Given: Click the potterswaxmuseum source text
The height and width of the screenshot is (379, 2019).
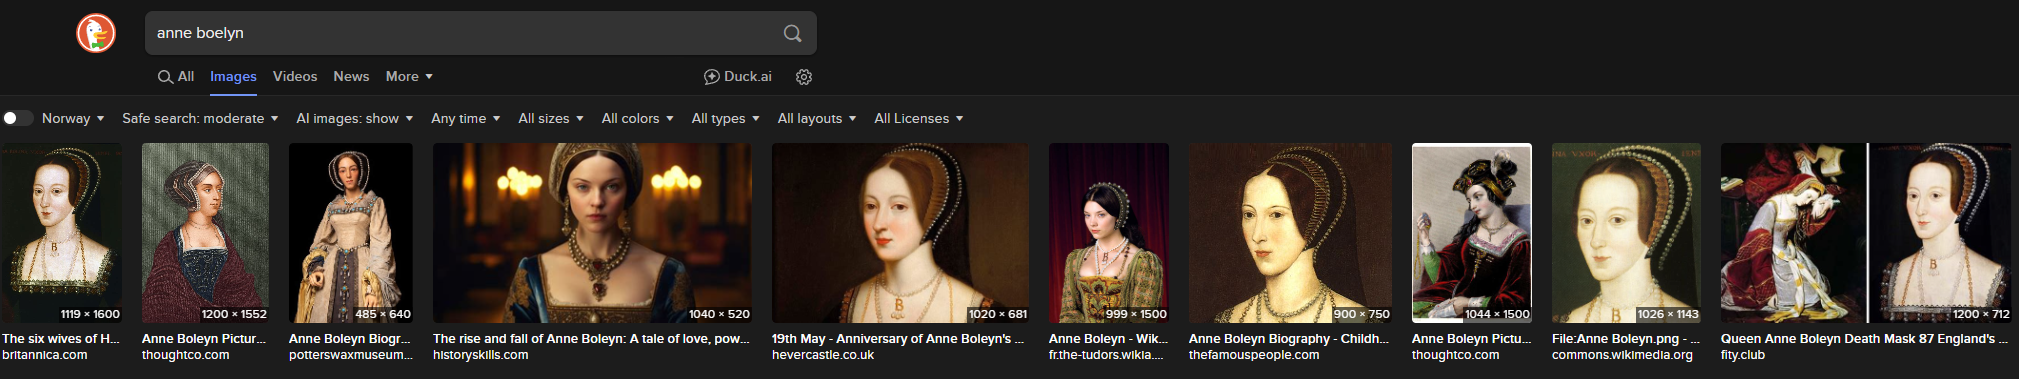Looking at the screenshot, I should [351, 355].
